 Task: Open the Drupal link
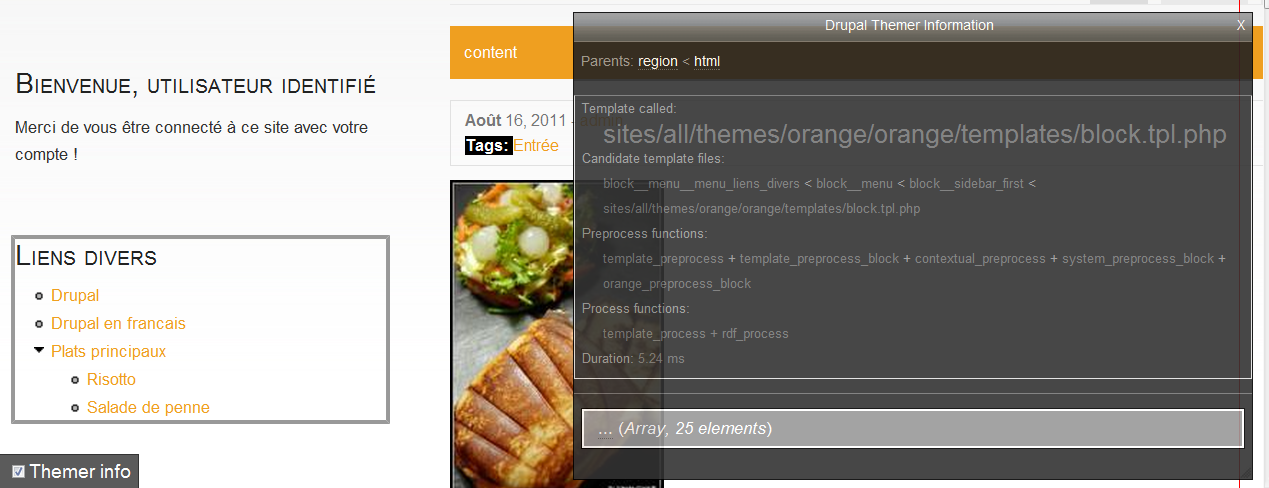75,296
